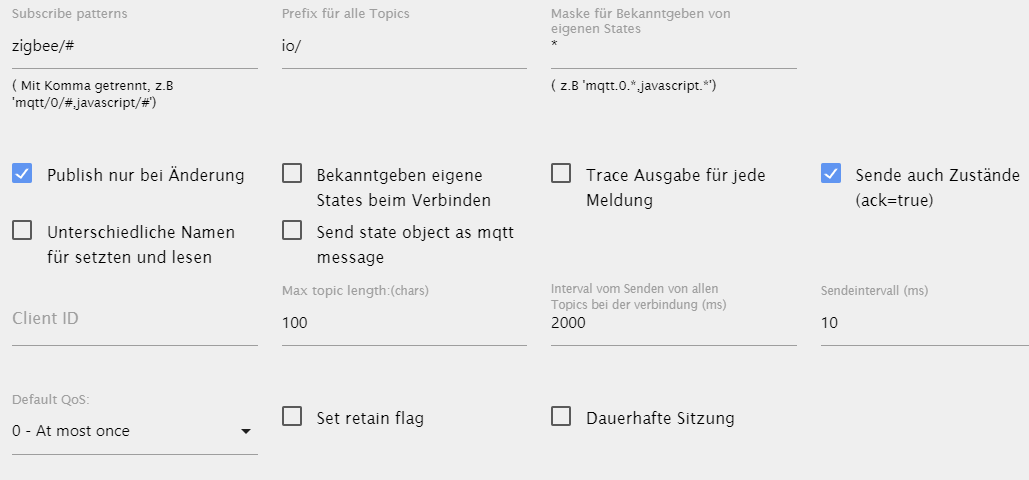Click the Subscribe patterns field with zigbee/#

click(135, 47)
